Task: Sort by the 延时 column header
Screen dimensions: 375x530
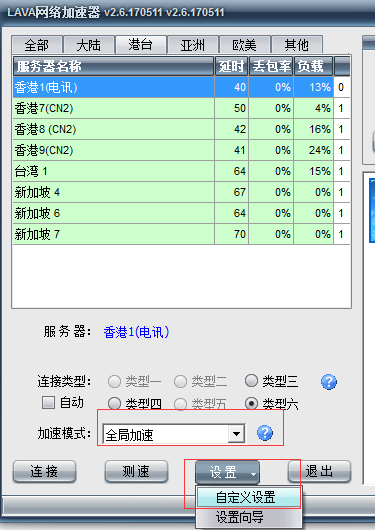Action: (x=232, y=66)
